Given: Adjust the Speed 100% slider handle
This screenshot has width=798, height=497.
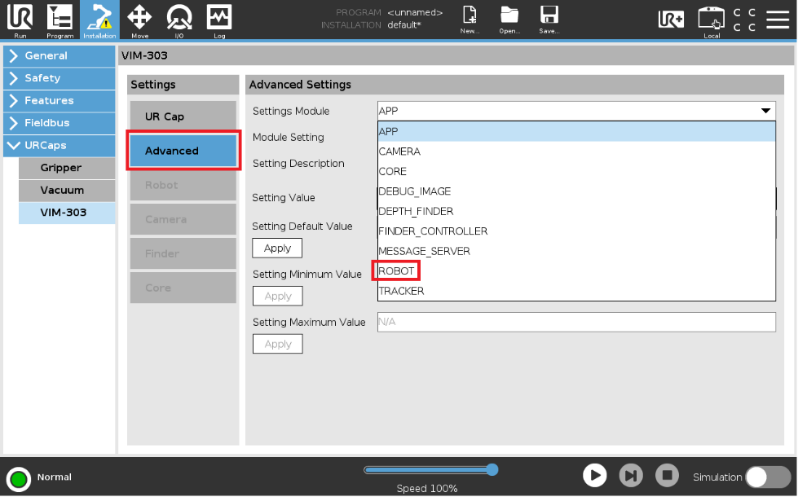Looking at the screenshot, I should click(x=492, y=470).
